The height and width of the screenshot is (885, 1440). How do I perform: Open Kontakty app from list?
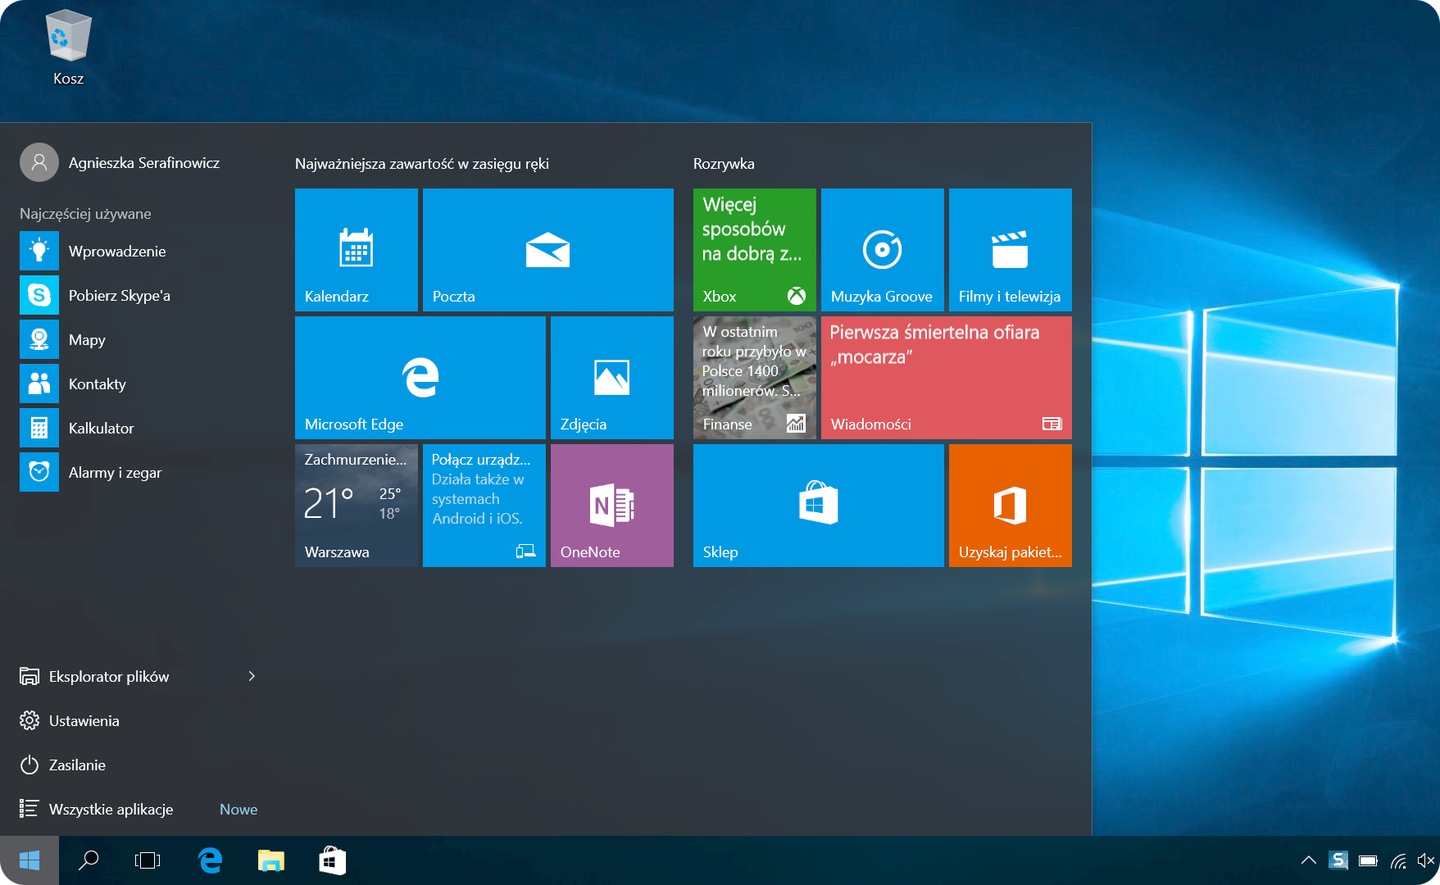(138, 384)
